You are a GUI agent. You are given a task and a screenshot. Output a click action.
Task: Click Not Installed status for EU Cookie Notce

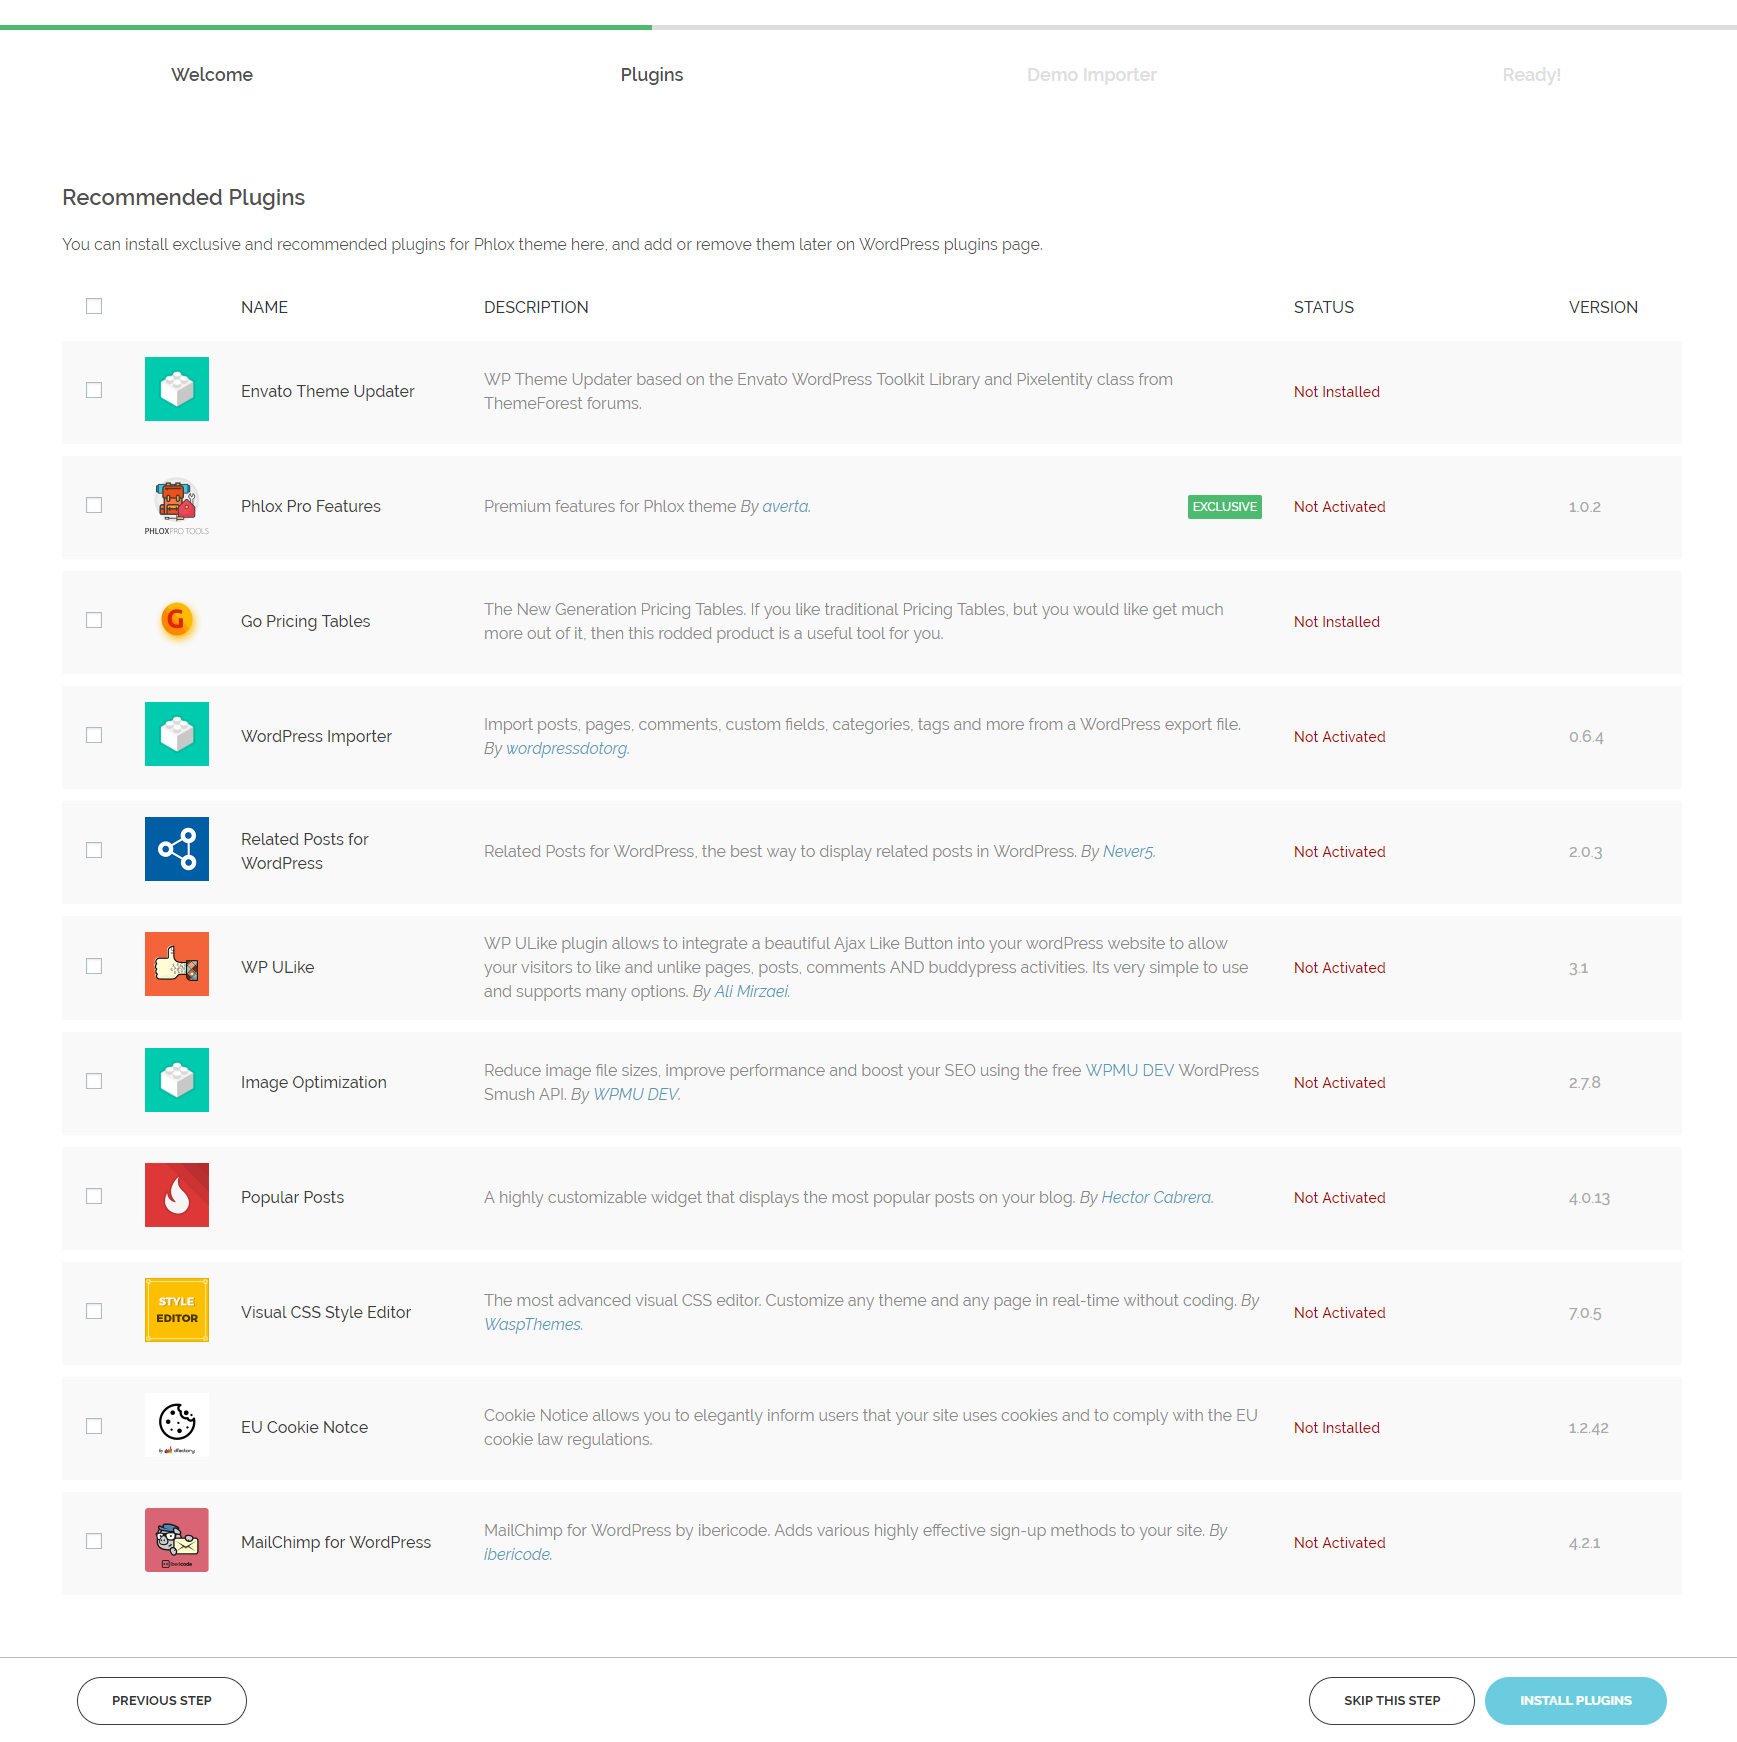[x=1337, y=1428]
